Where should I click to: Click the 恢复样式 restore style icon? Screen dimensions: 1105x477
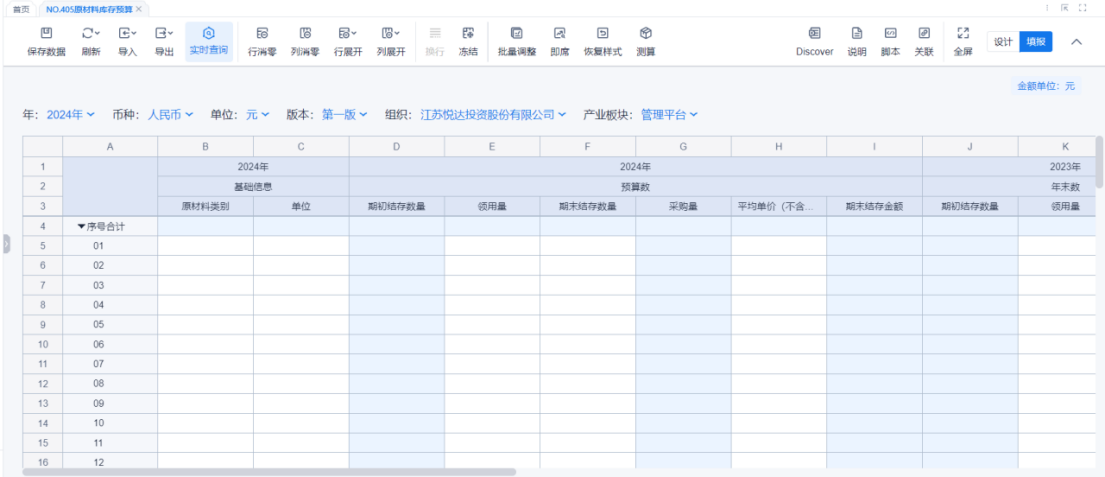[x=602, y=34]
